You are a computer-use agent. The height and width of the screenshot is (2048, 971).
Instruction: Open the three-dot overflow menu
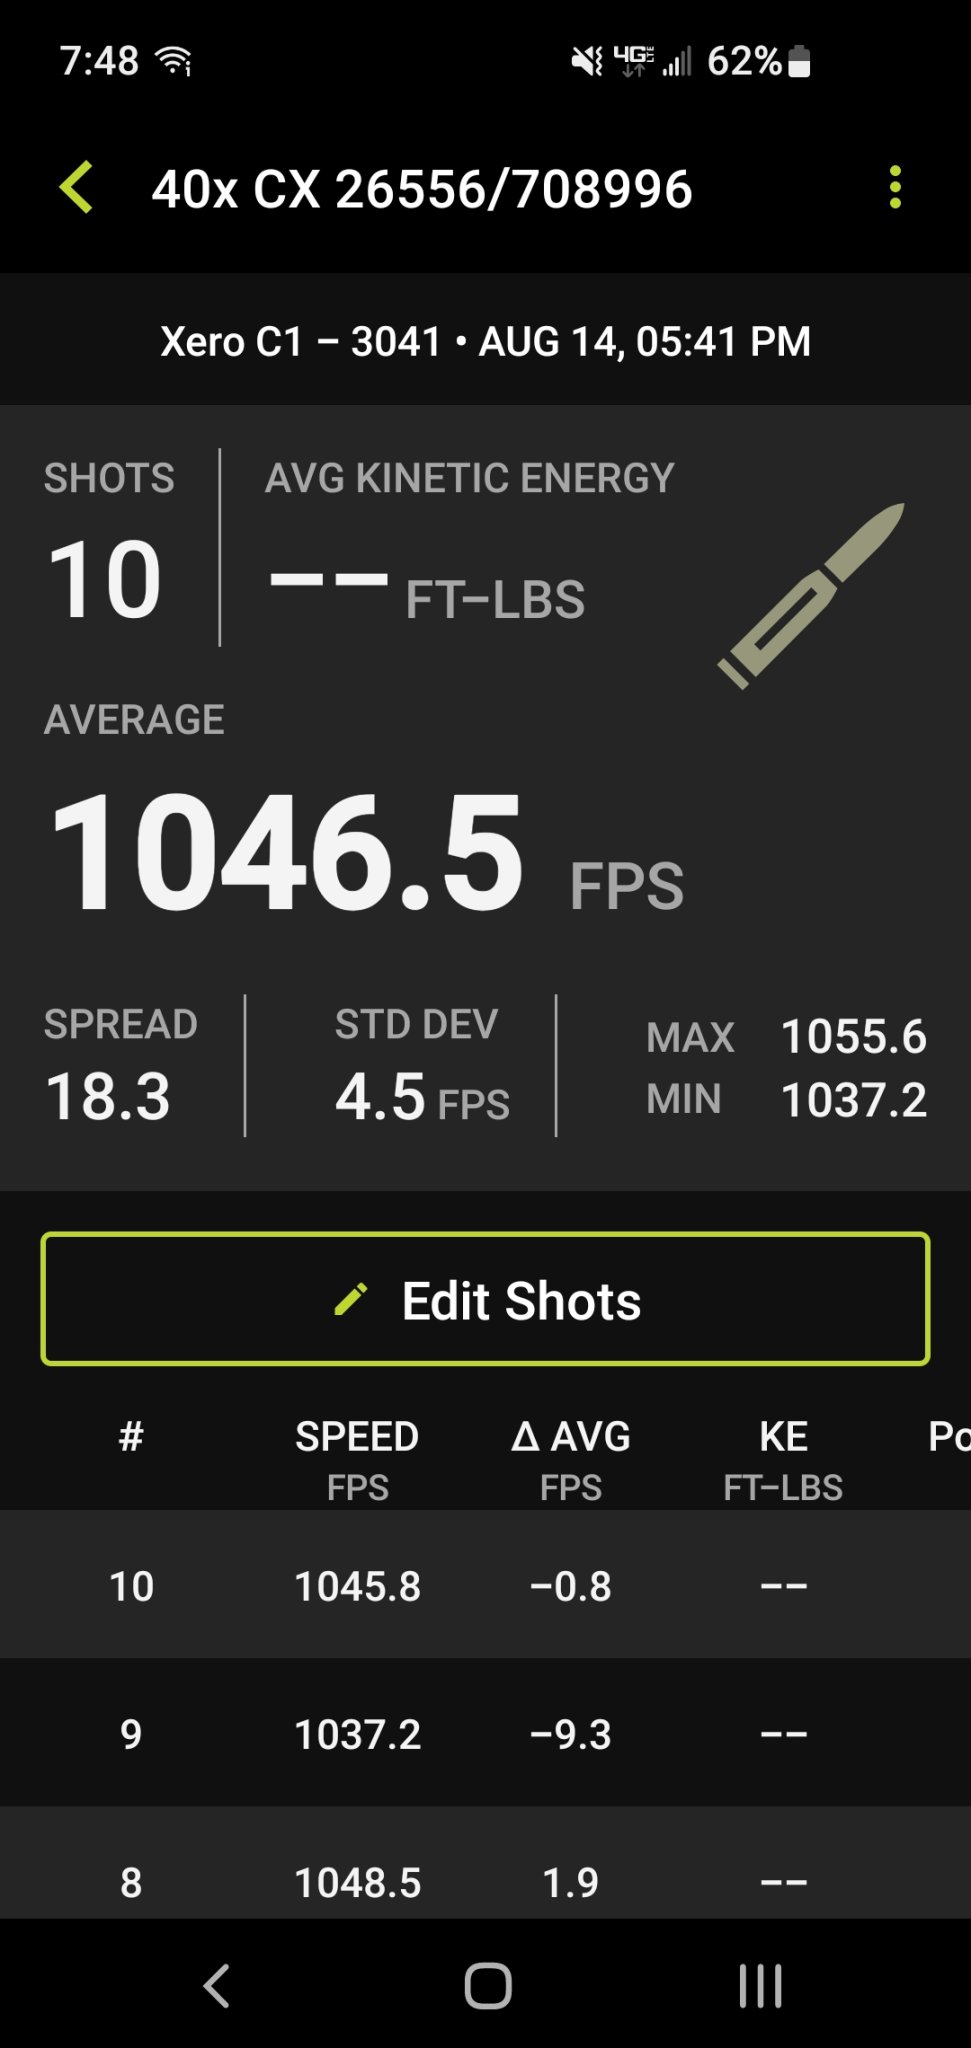(x=894, y=188)
